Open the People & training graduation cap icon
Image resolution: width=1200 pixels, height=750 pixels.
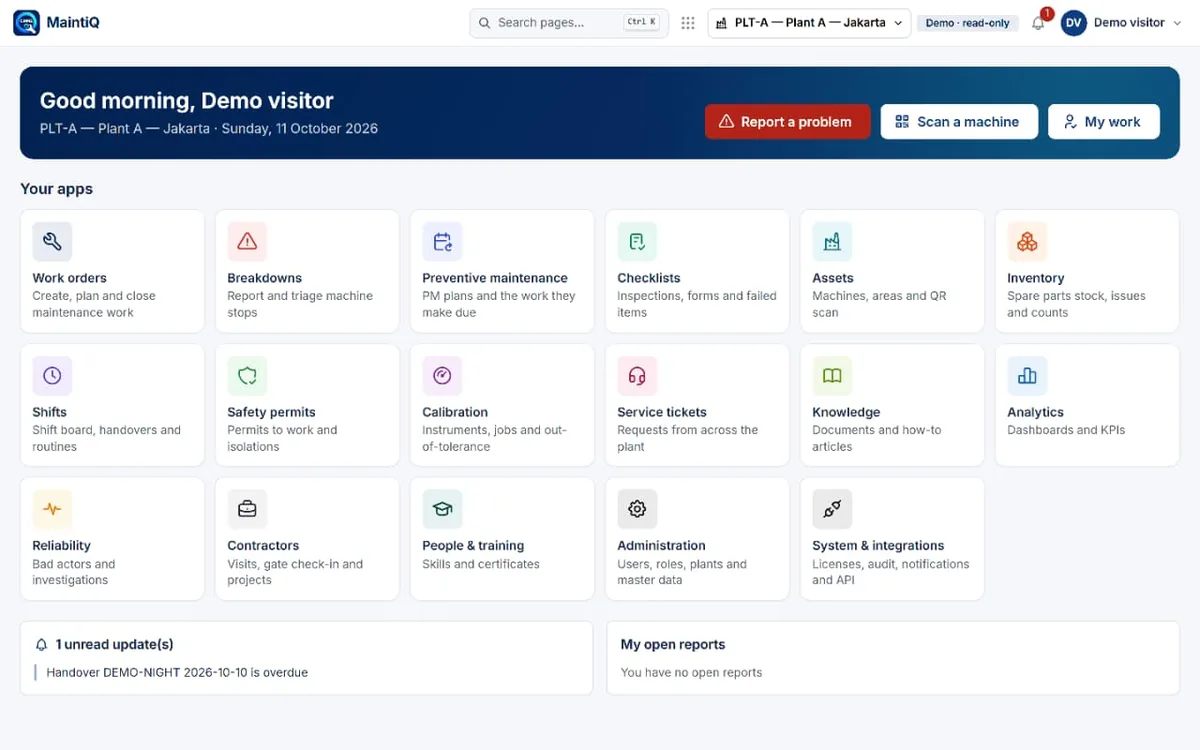point(442,509)
